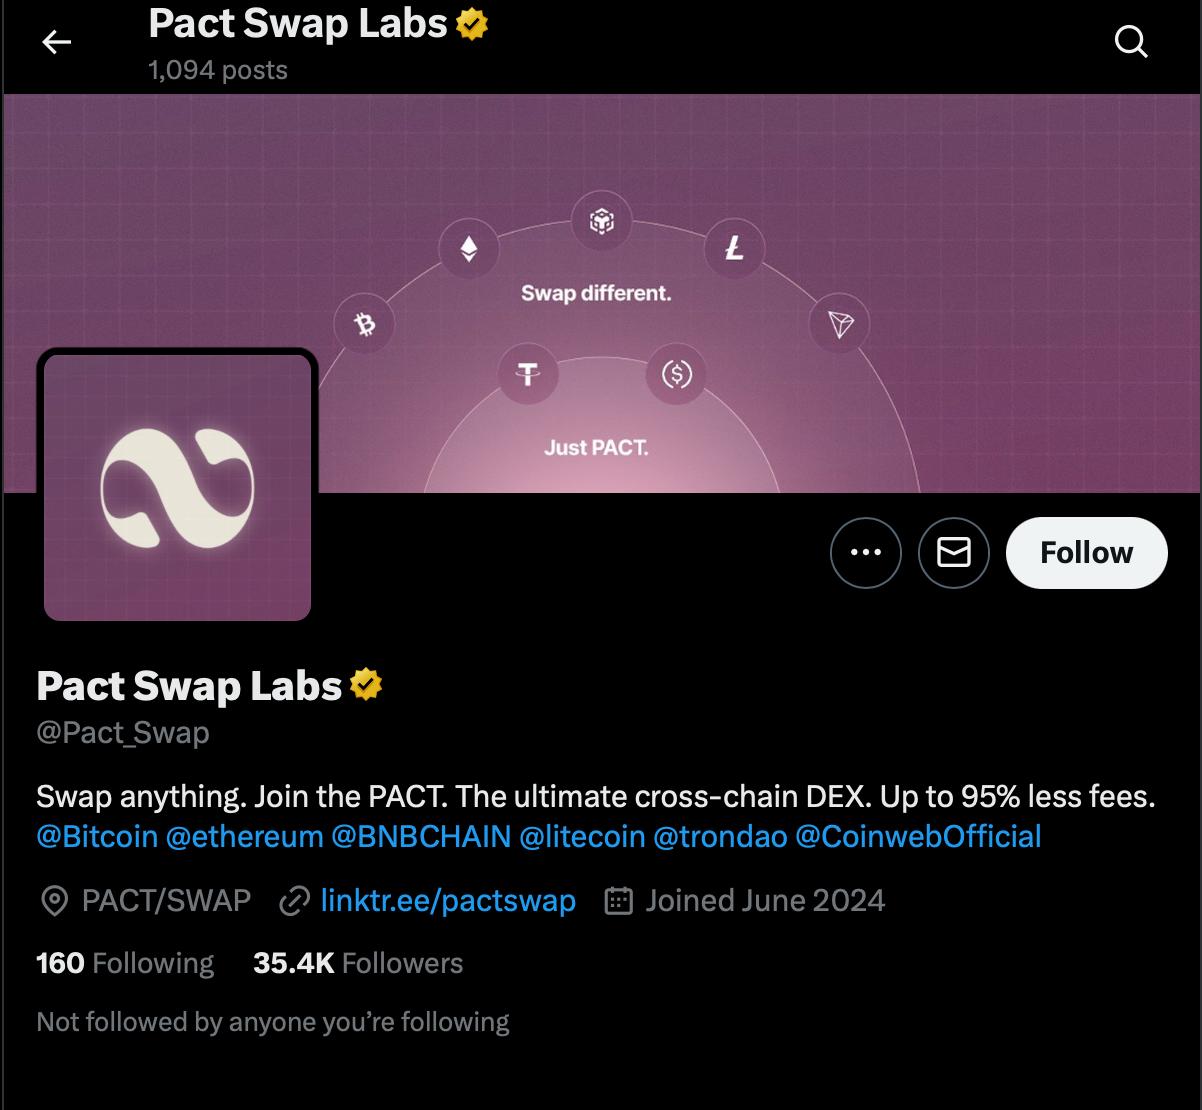The height and width of the screenshot is (1110, 1202).
Task: Open the linktr.ee/pactswap link
Action: (447, 901)
